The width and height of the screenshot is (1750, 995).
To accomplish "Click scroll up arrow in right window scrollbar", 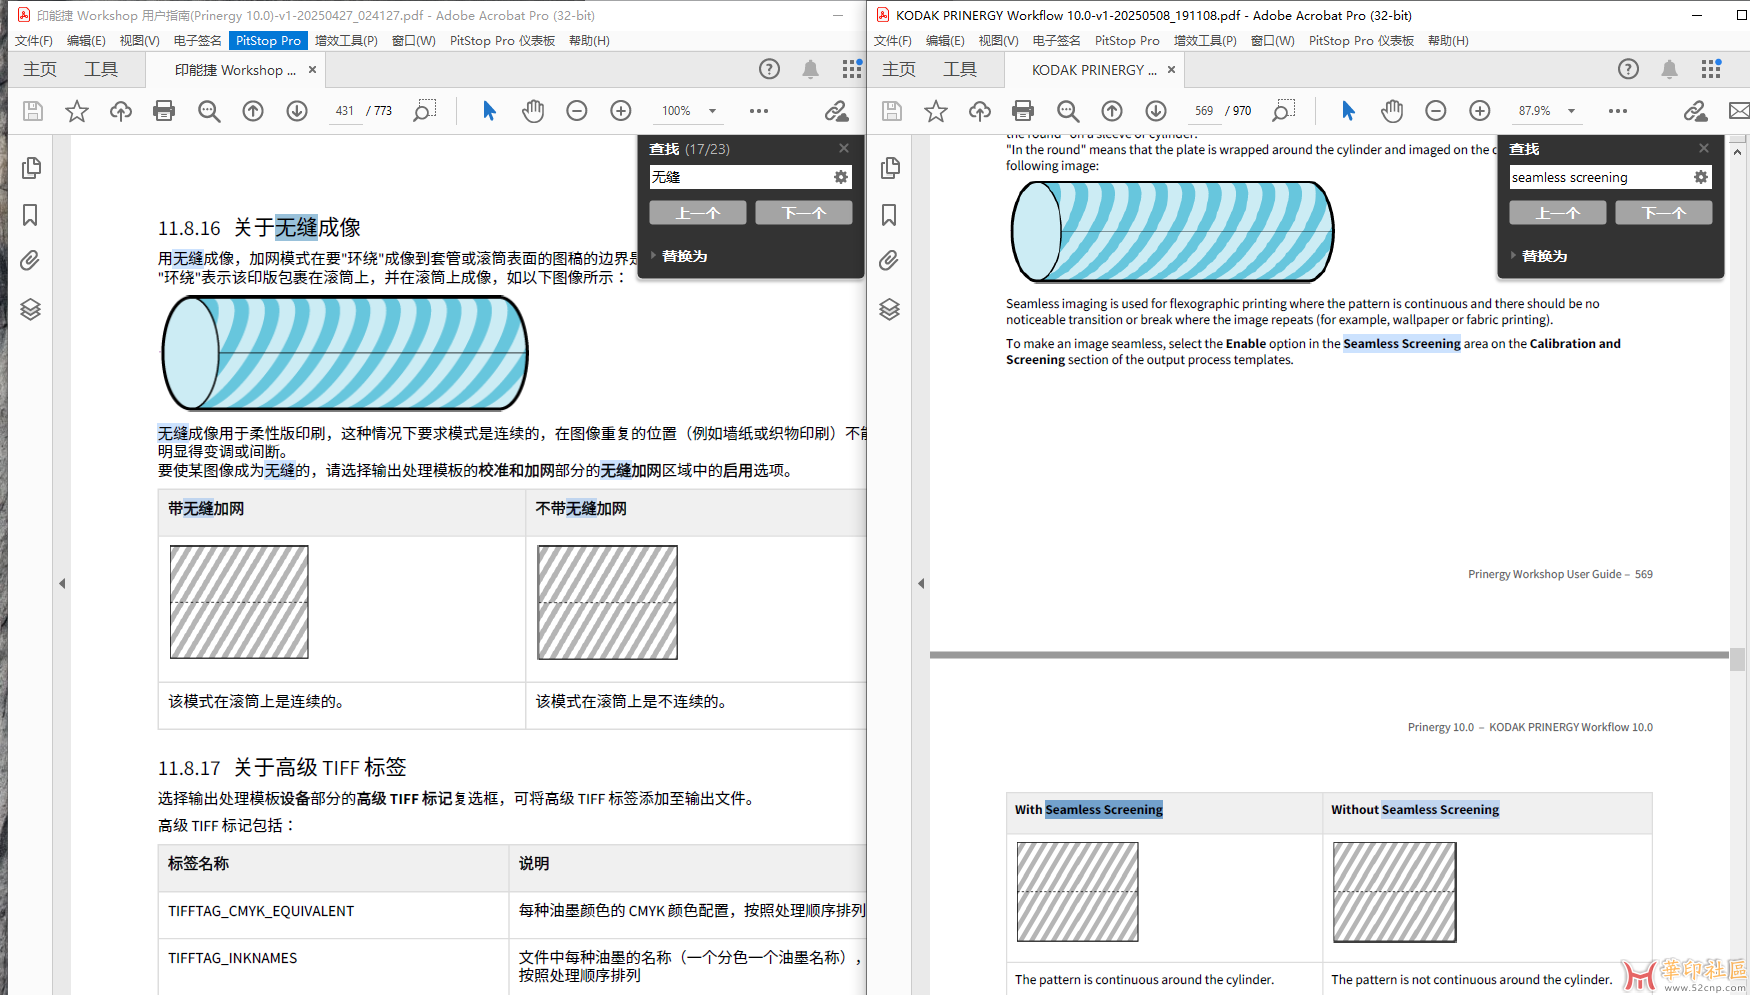I will click(x=1738, y=152).
